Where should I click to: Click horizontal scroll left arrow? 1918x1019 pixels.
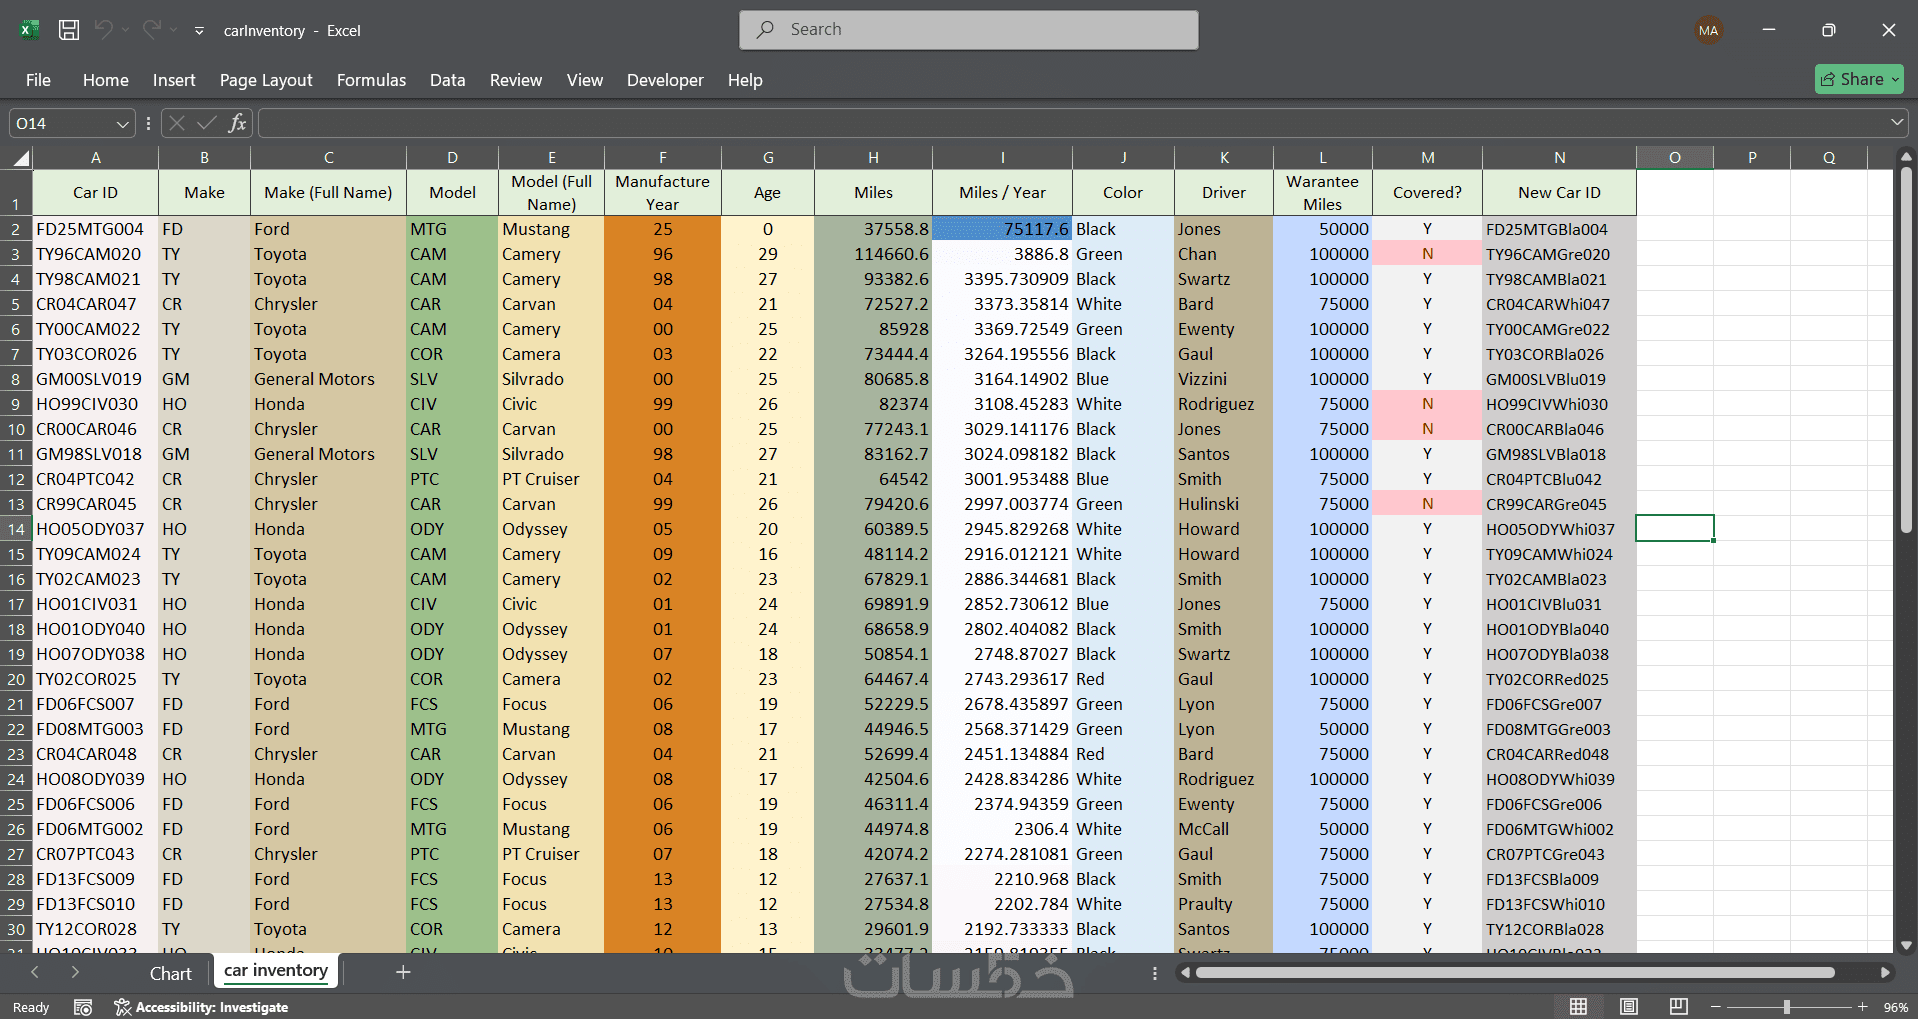[1186, 972]
